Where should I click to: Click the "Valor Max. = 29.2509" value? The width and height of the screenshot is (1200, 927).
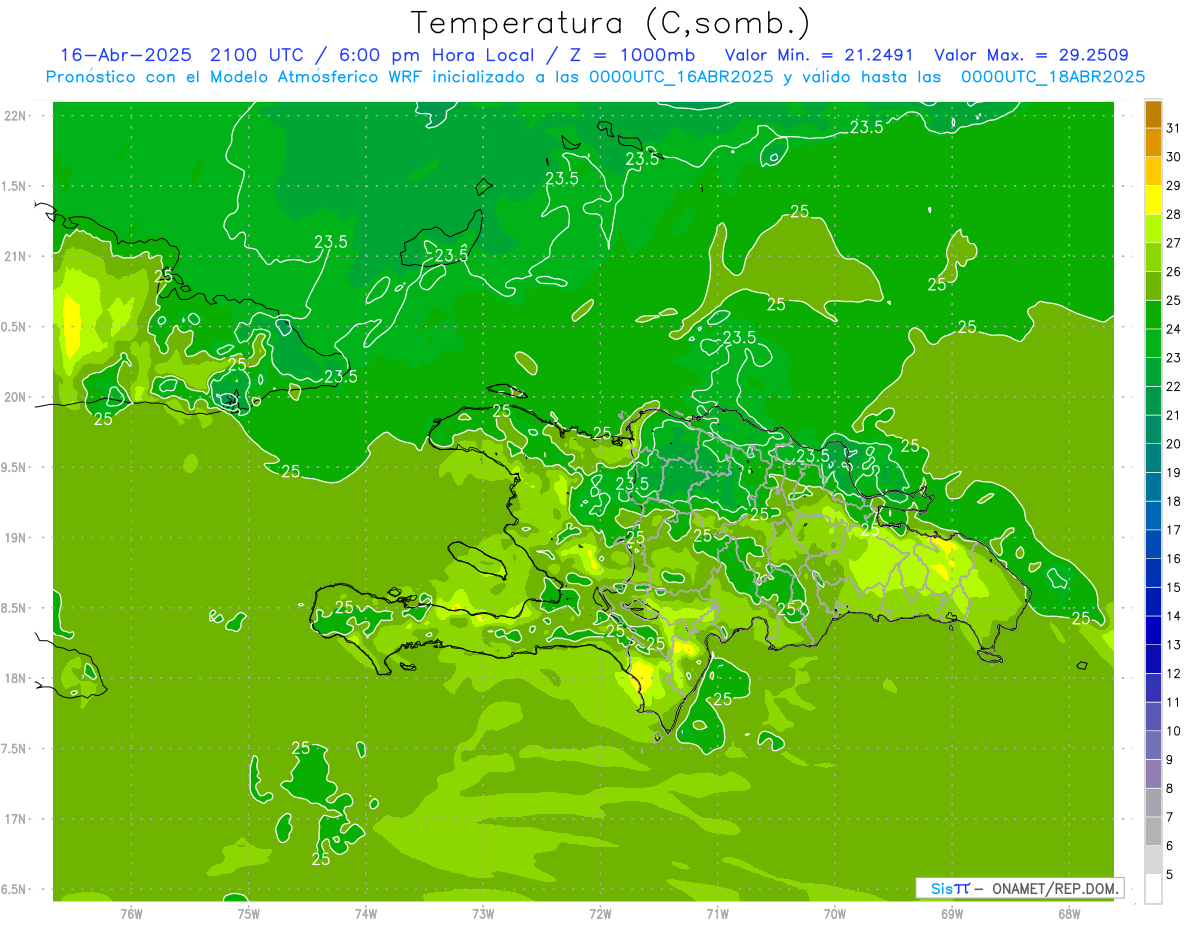point(1031,55)
